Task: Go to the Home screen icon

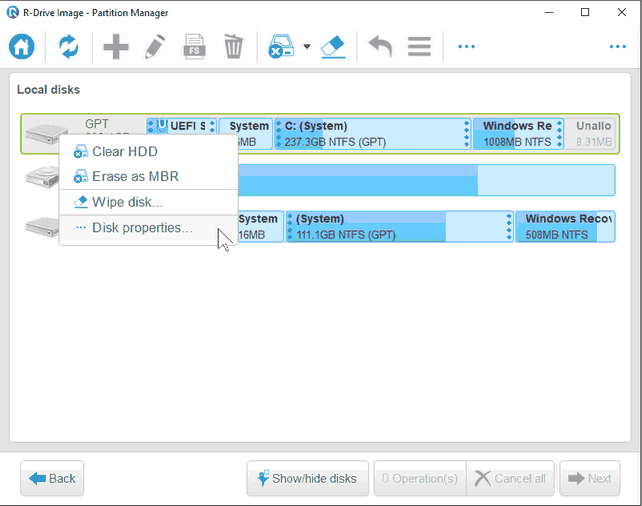Action: point(22,47)
